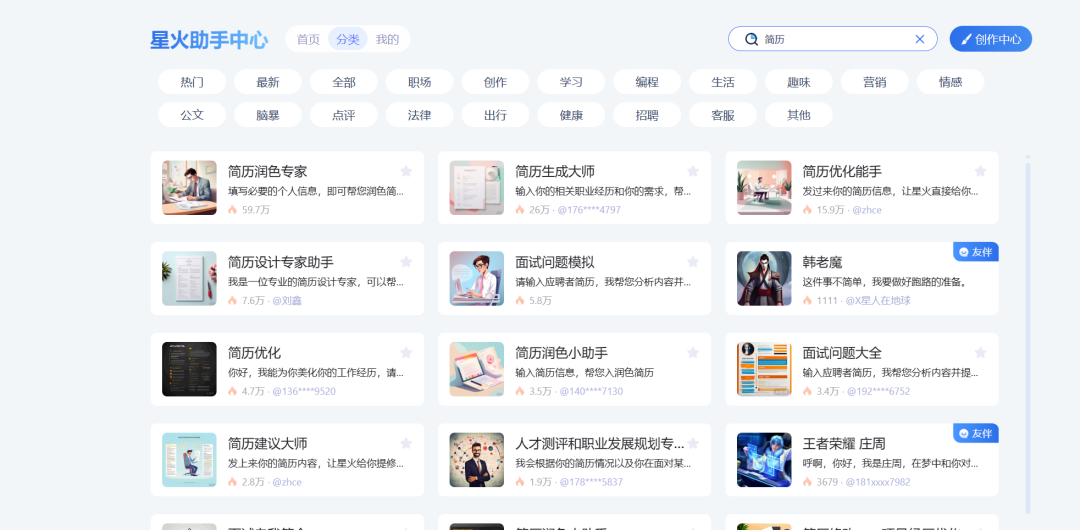The width and height of the screenshot is (1080, 530).
Task: Filter by 编程 category
Action: pyautogui.click(x=647, y=82)
